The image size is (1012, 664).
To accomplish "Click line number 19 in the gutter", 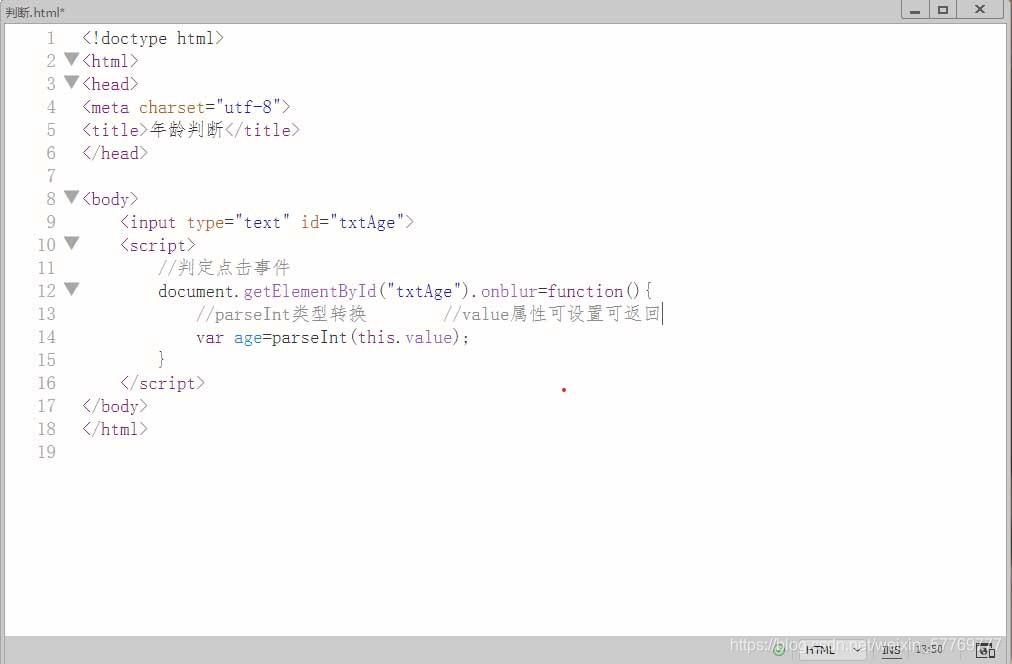I will point(46,452).
